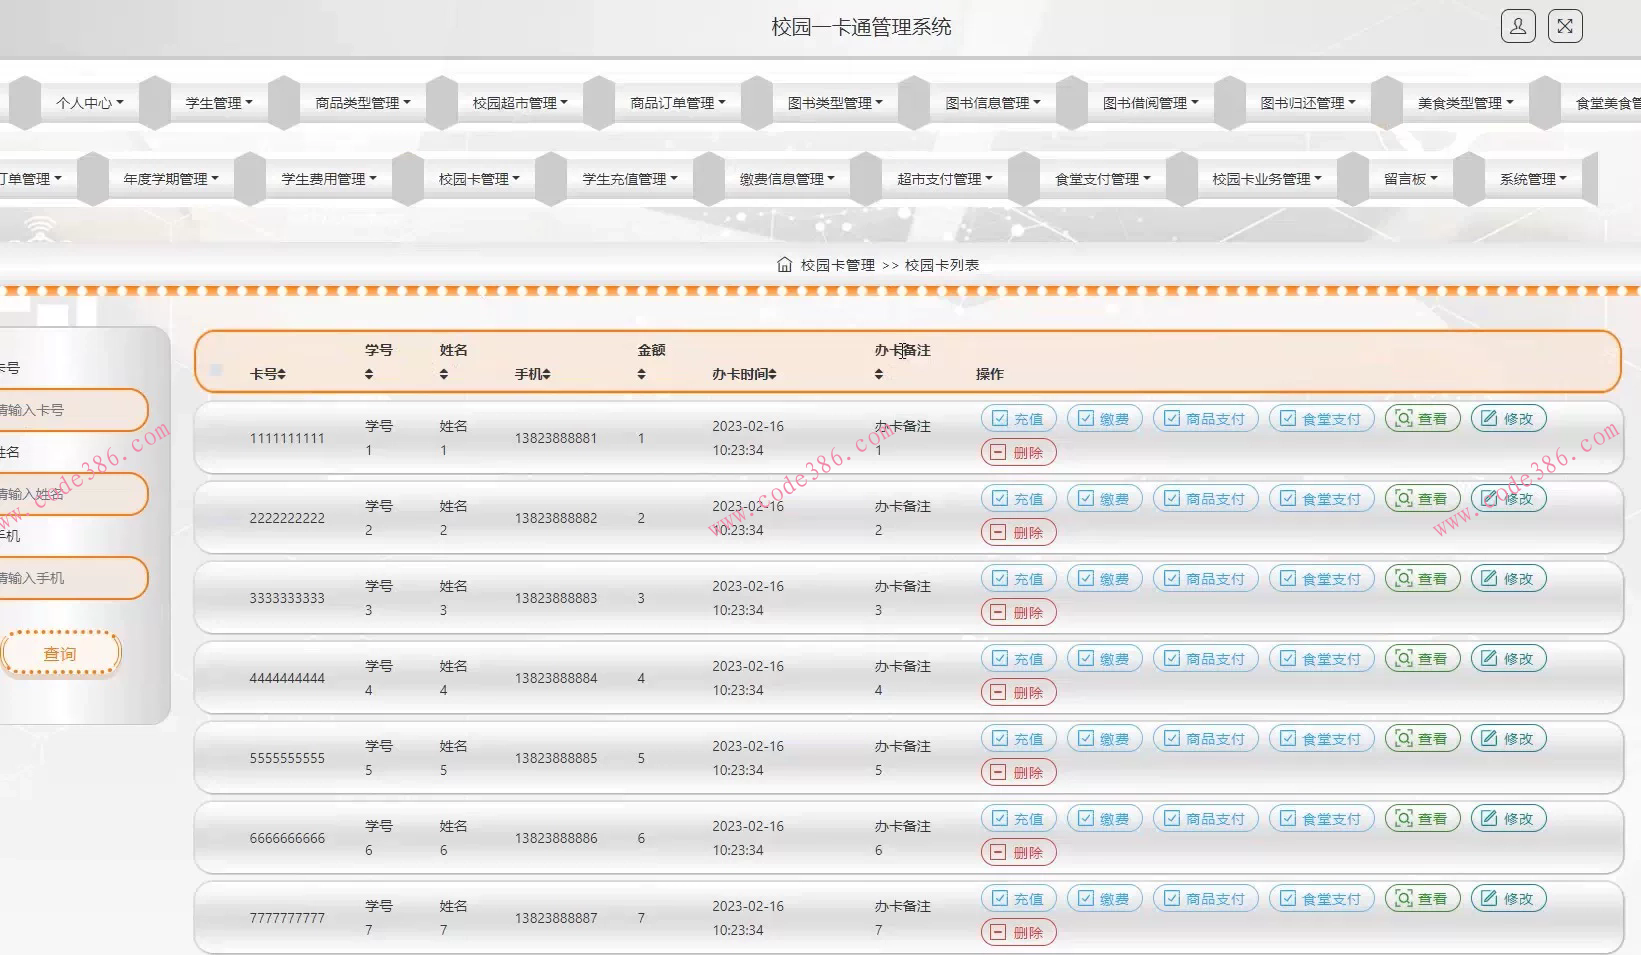Click the home icon in the breadcrumb
This screenshot has width=1641, height=955.
784,265
